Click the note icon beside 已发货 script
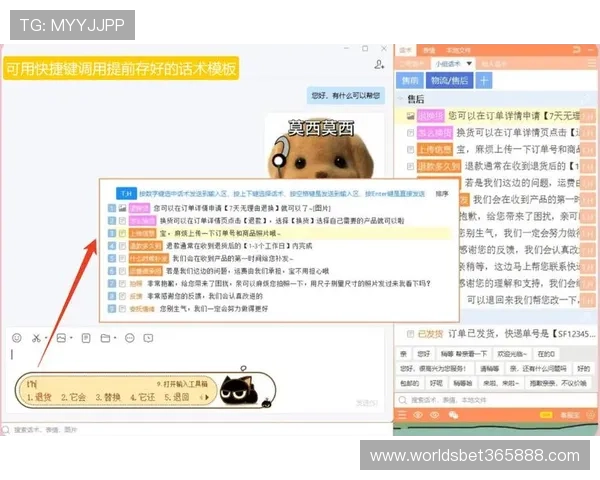The width and height of the screenshot is (600, 480). (x=410, y=334)
